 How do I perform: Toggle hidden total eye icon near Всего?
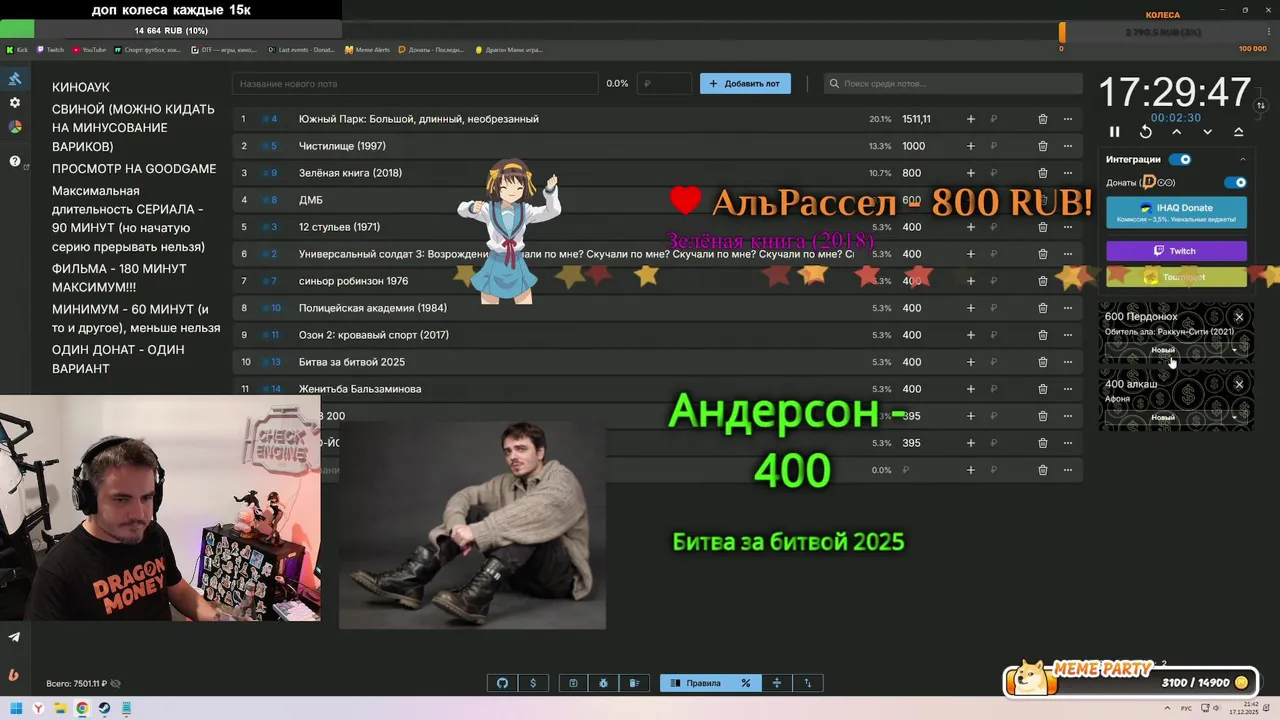point(116,684)
